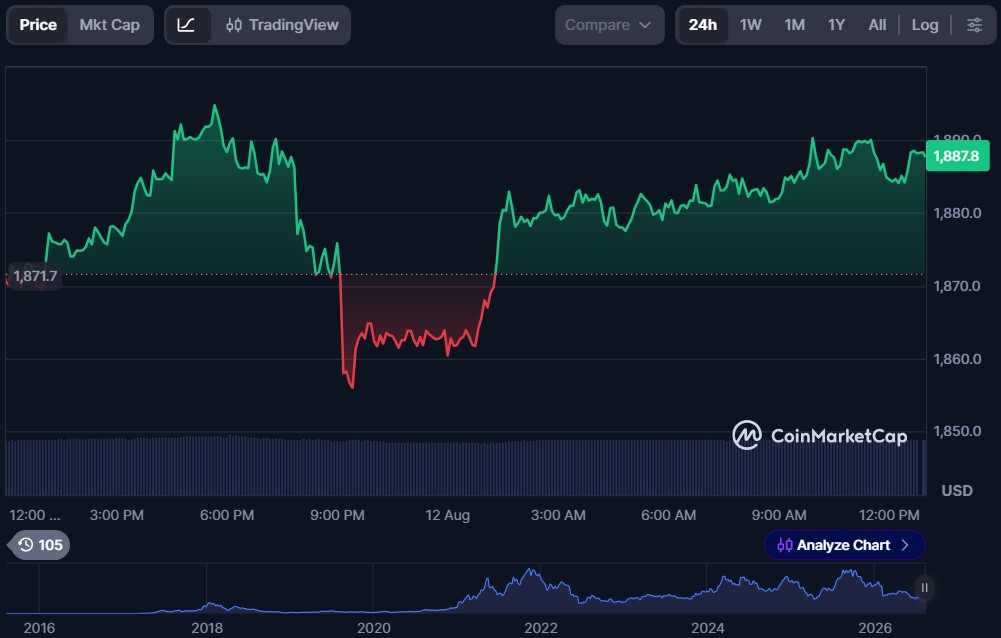Viewport: 1001px width, 638px height.
Task: Click the pause handle on range navigator
Action: point(924,588)
